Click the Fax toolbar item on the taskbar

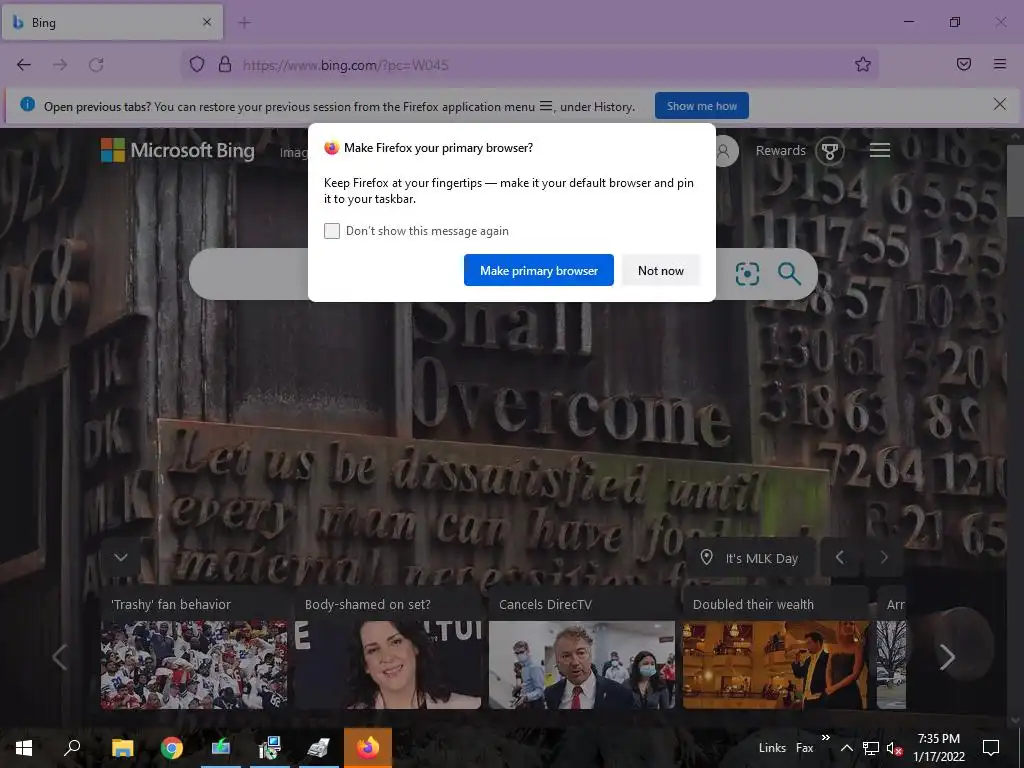pos(805,748)
